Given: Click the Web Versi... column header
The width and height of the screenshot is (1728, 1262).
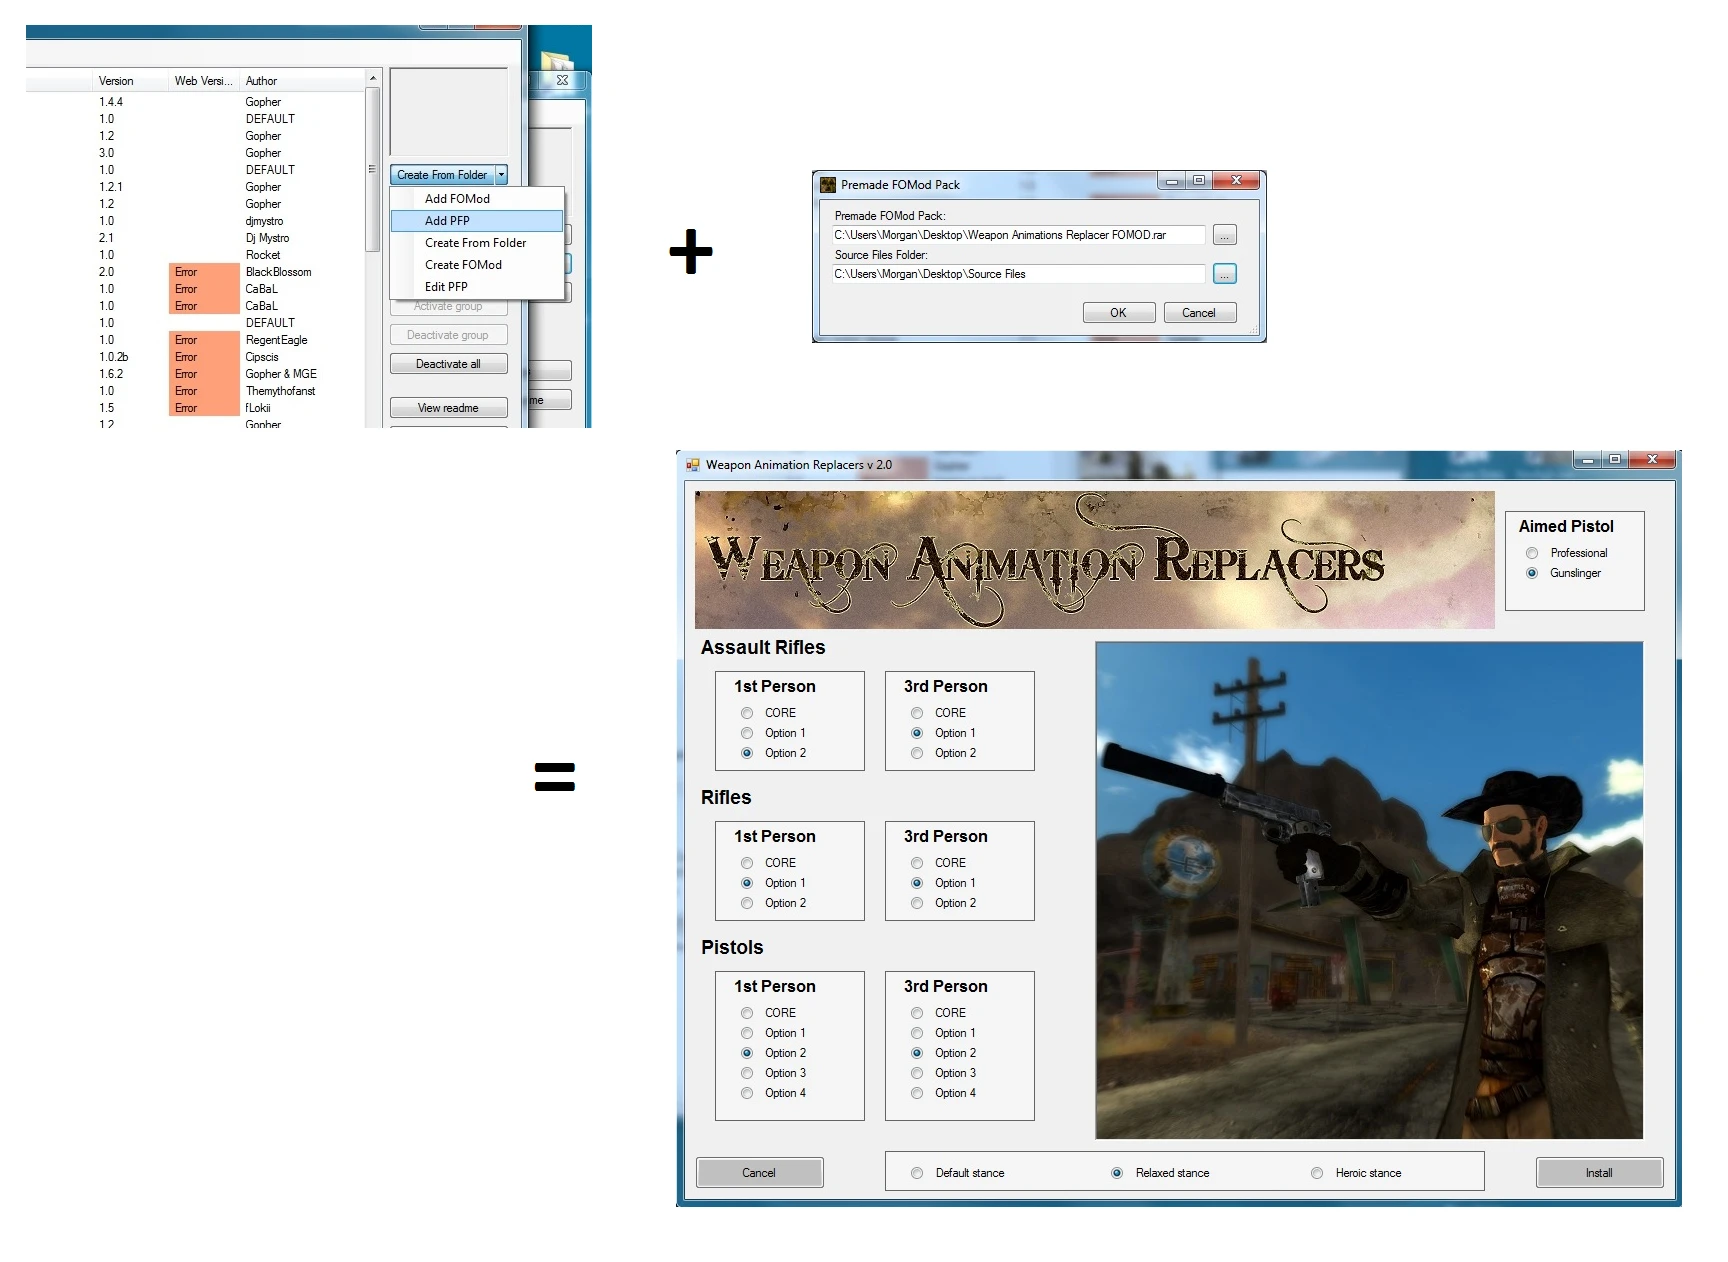Looking at the screenshot, I should 204,81.
